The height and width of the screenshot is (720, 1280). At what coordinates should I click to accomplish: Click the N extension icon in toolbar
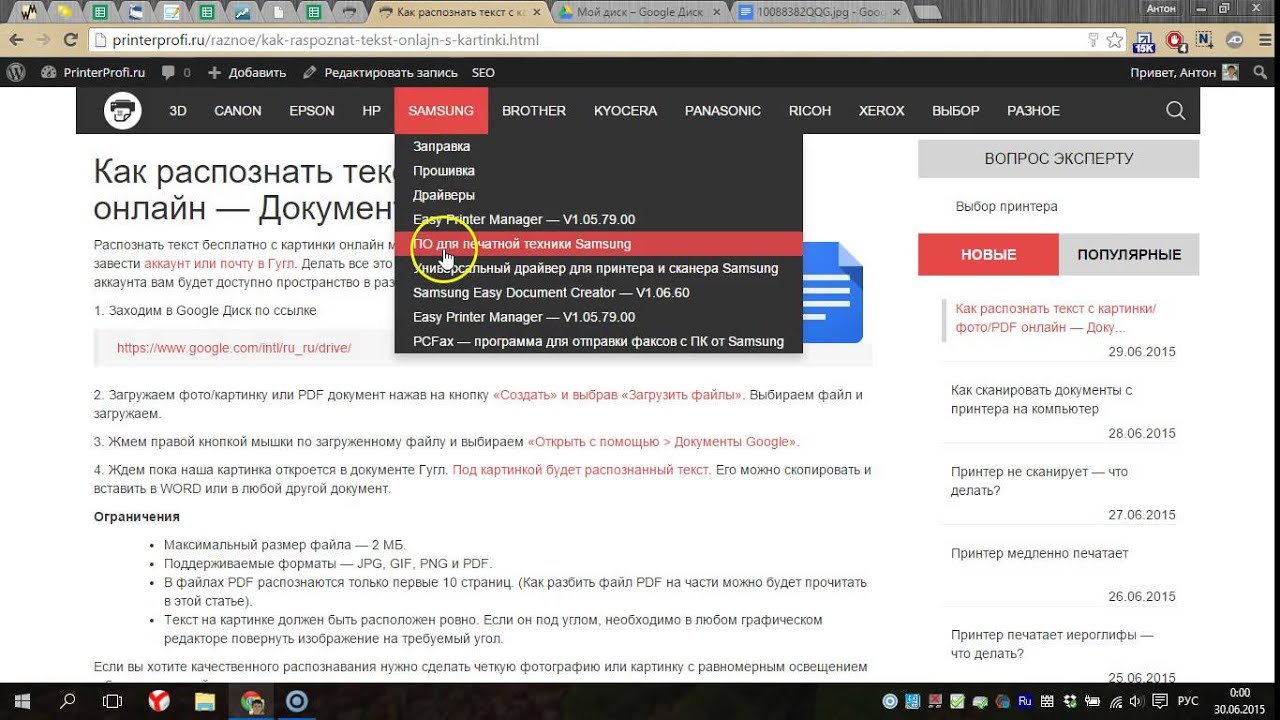tap(1205, 41)
